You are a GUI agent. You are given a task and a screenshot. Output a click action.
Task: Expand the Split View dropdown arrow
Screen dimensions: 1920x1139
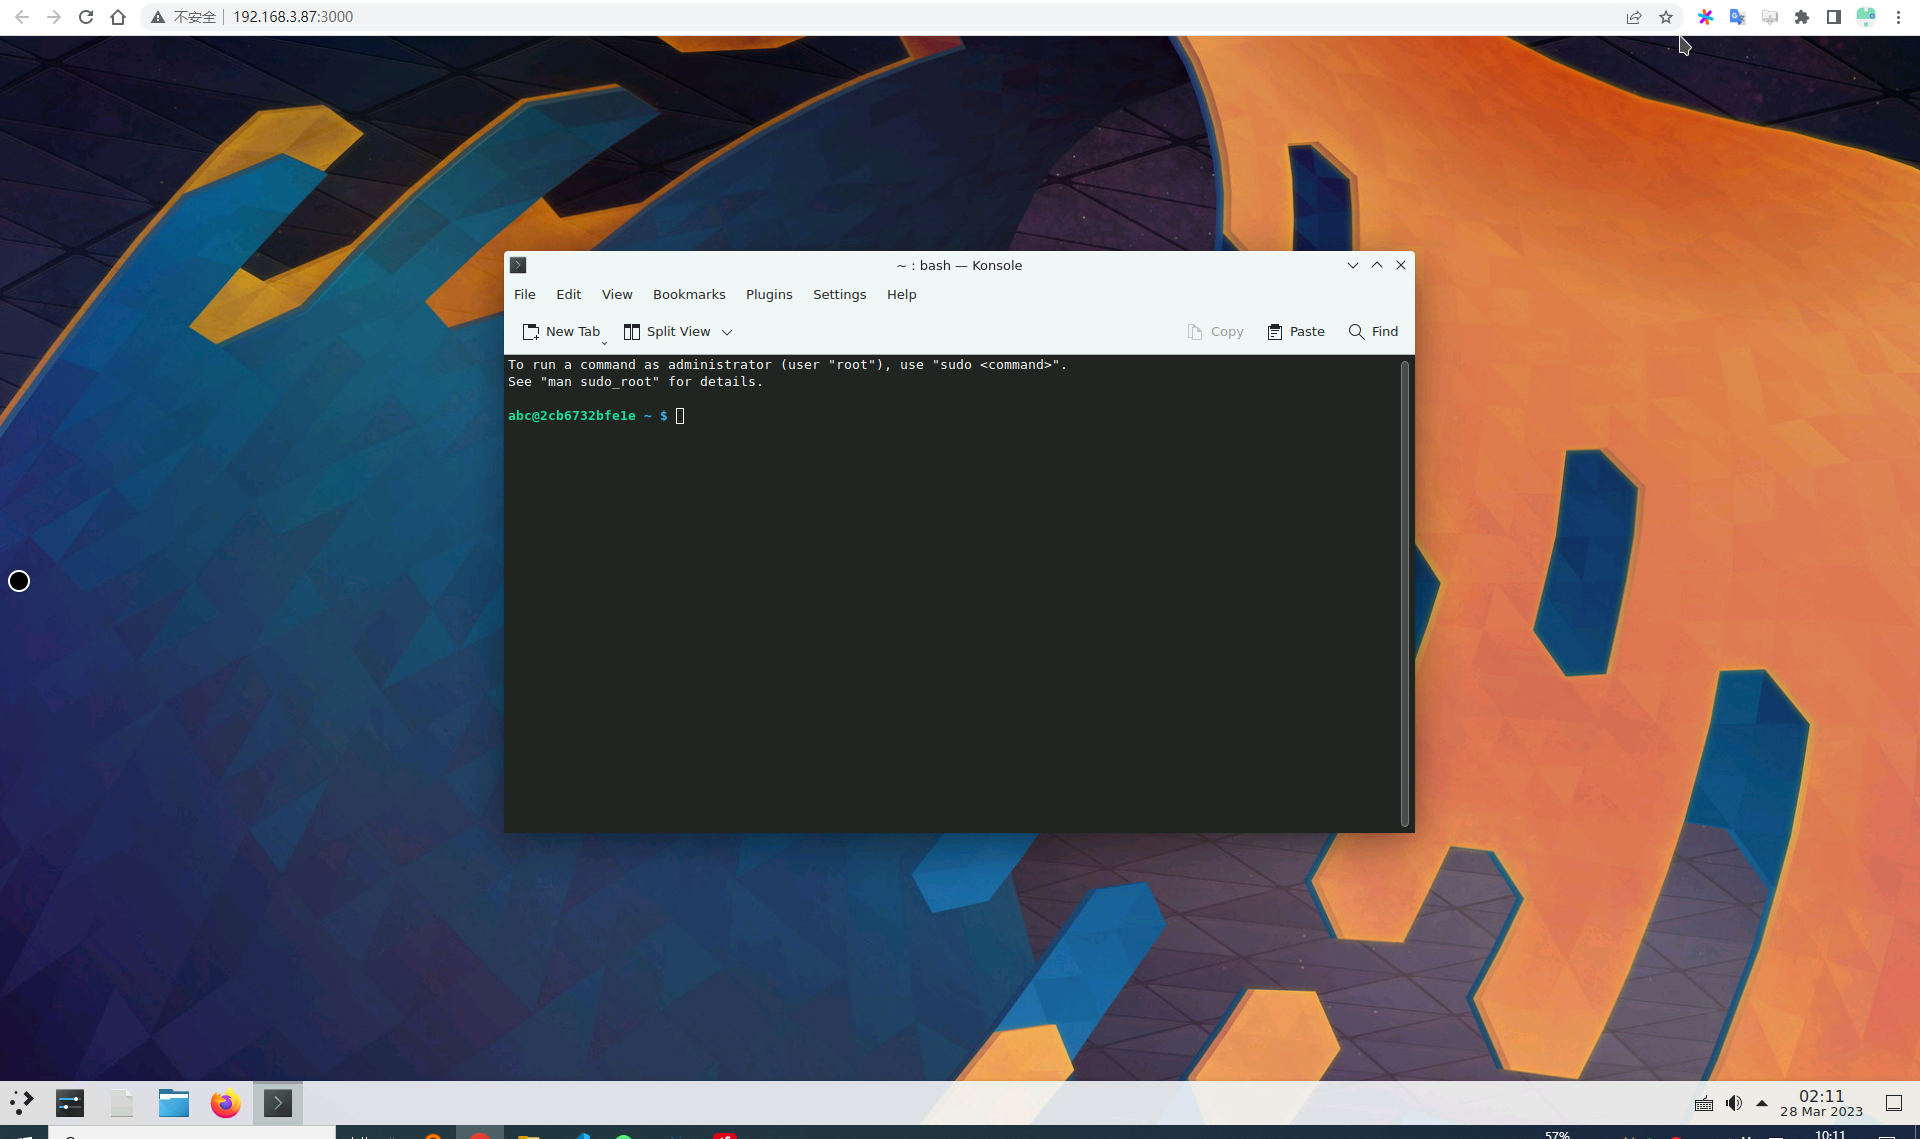point(727,332)
